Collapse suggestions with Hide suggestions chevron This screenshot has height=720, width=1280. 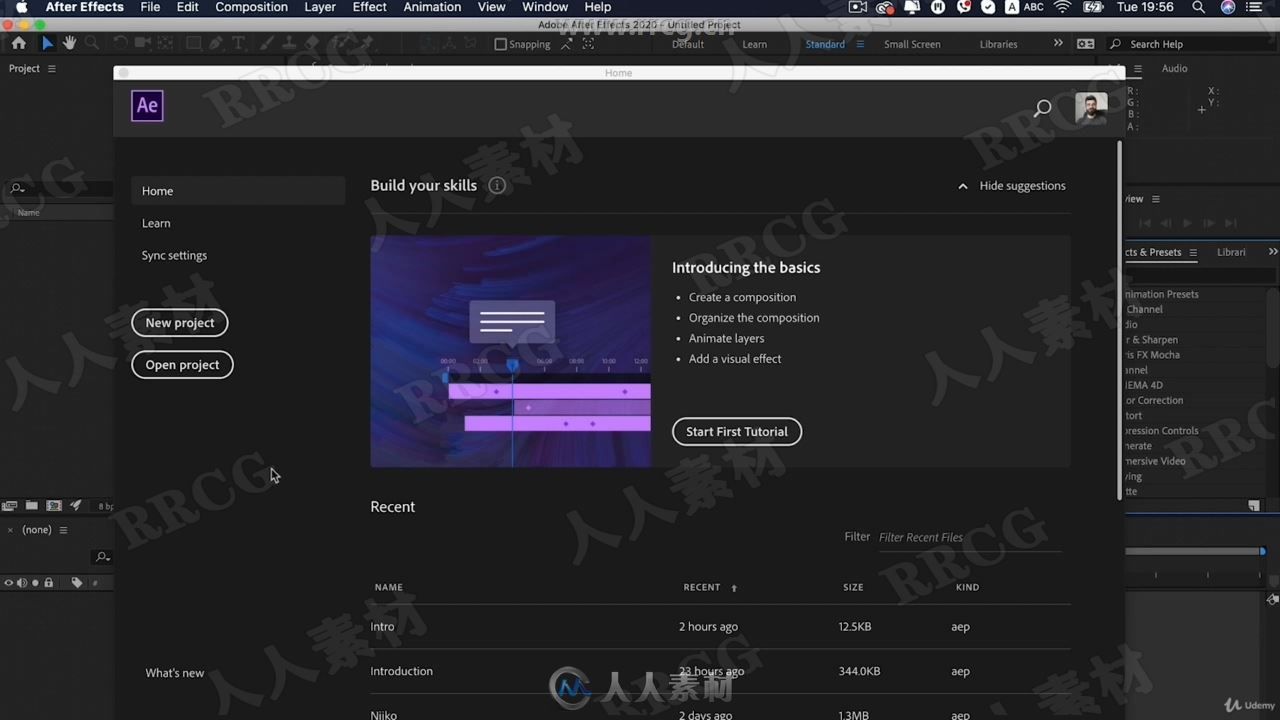pyautogui.click(x=963, y=186)
